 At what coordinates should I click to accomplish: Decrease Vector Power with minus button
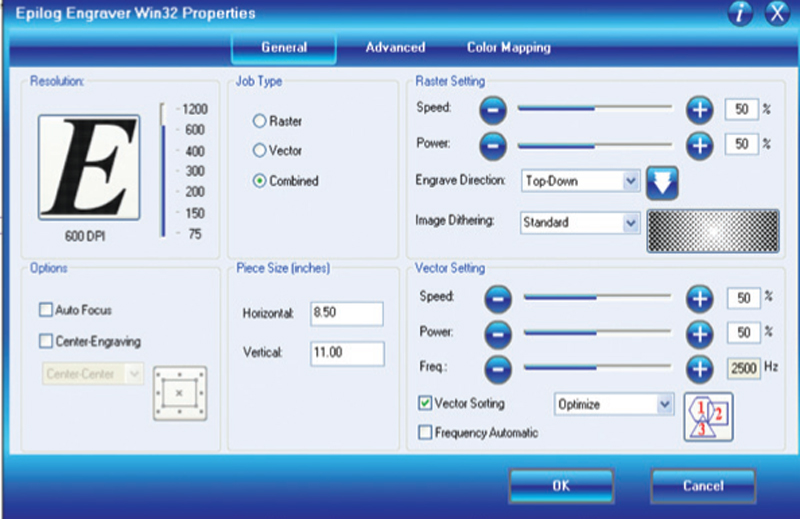click(x=498, y=334)
